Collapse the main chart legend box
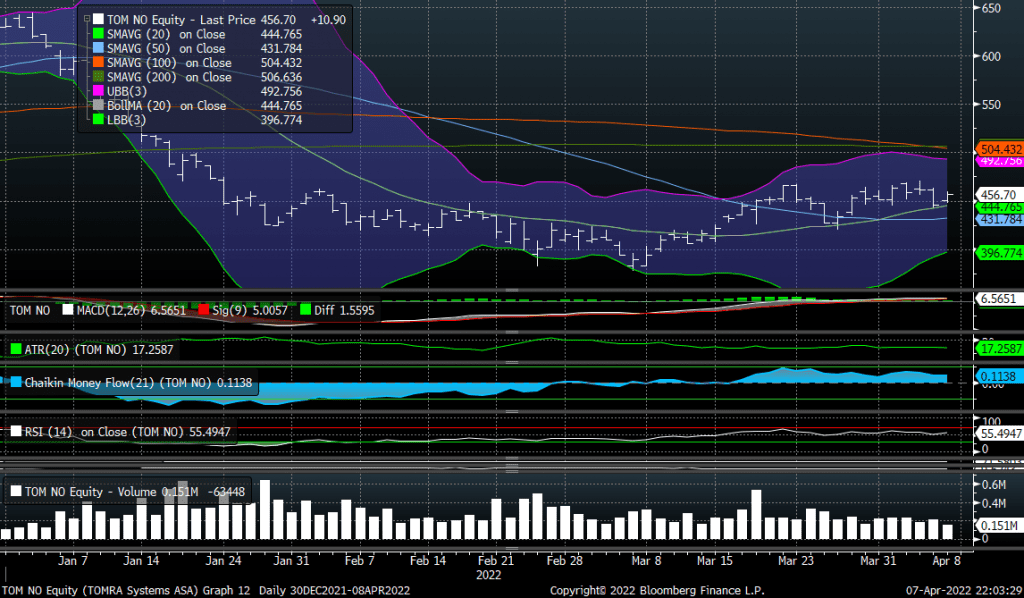1024x598 pixels. coord(86,20)
